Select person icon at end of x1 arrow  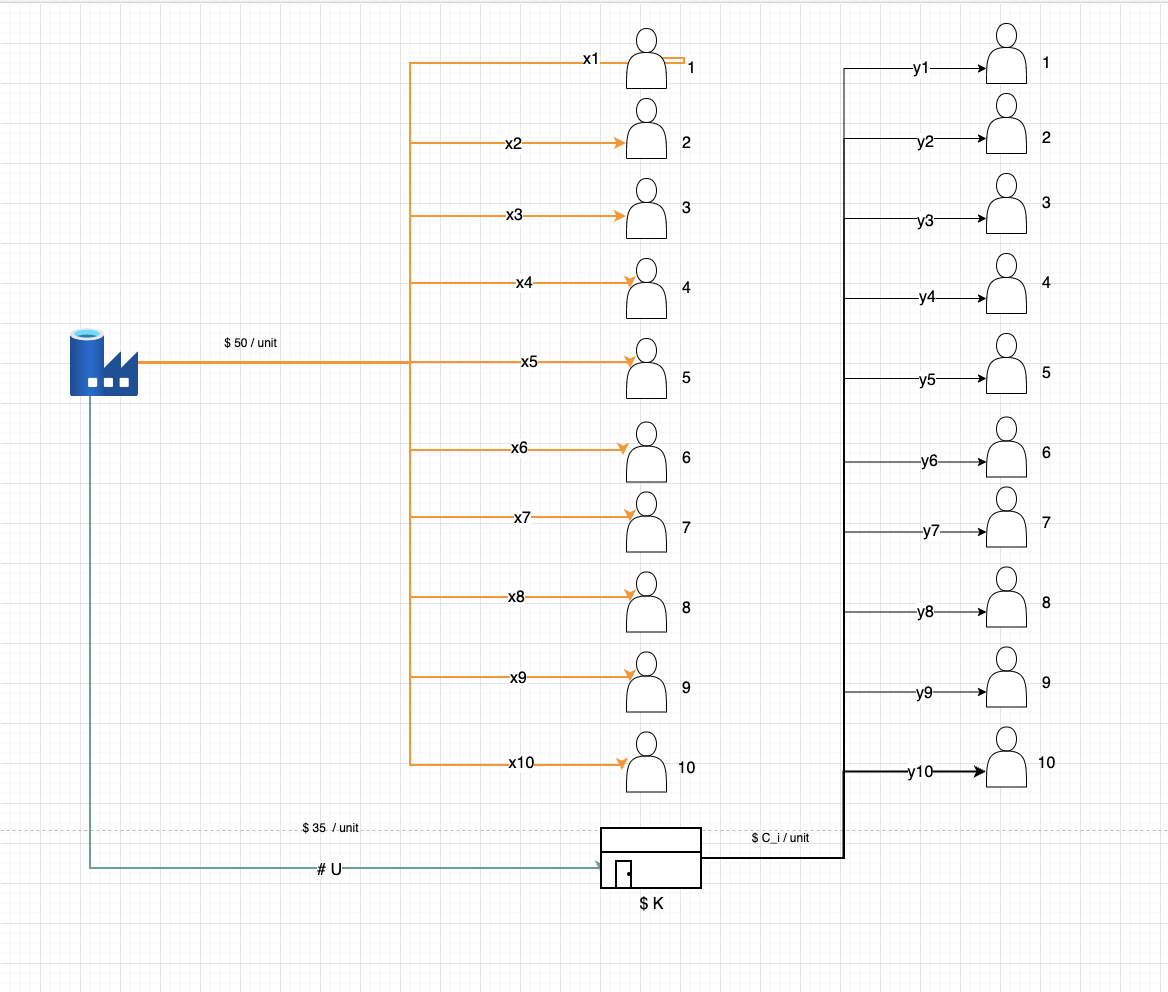647,59
